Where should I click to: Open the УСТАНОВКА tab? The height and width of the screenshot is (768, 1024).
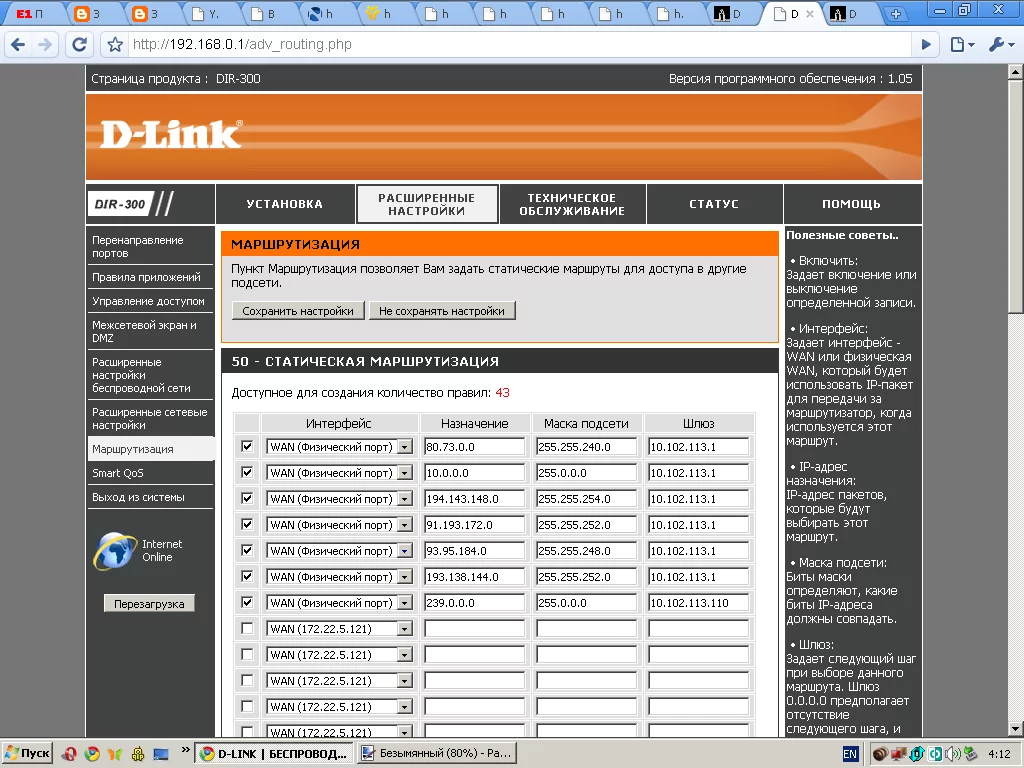285,204
